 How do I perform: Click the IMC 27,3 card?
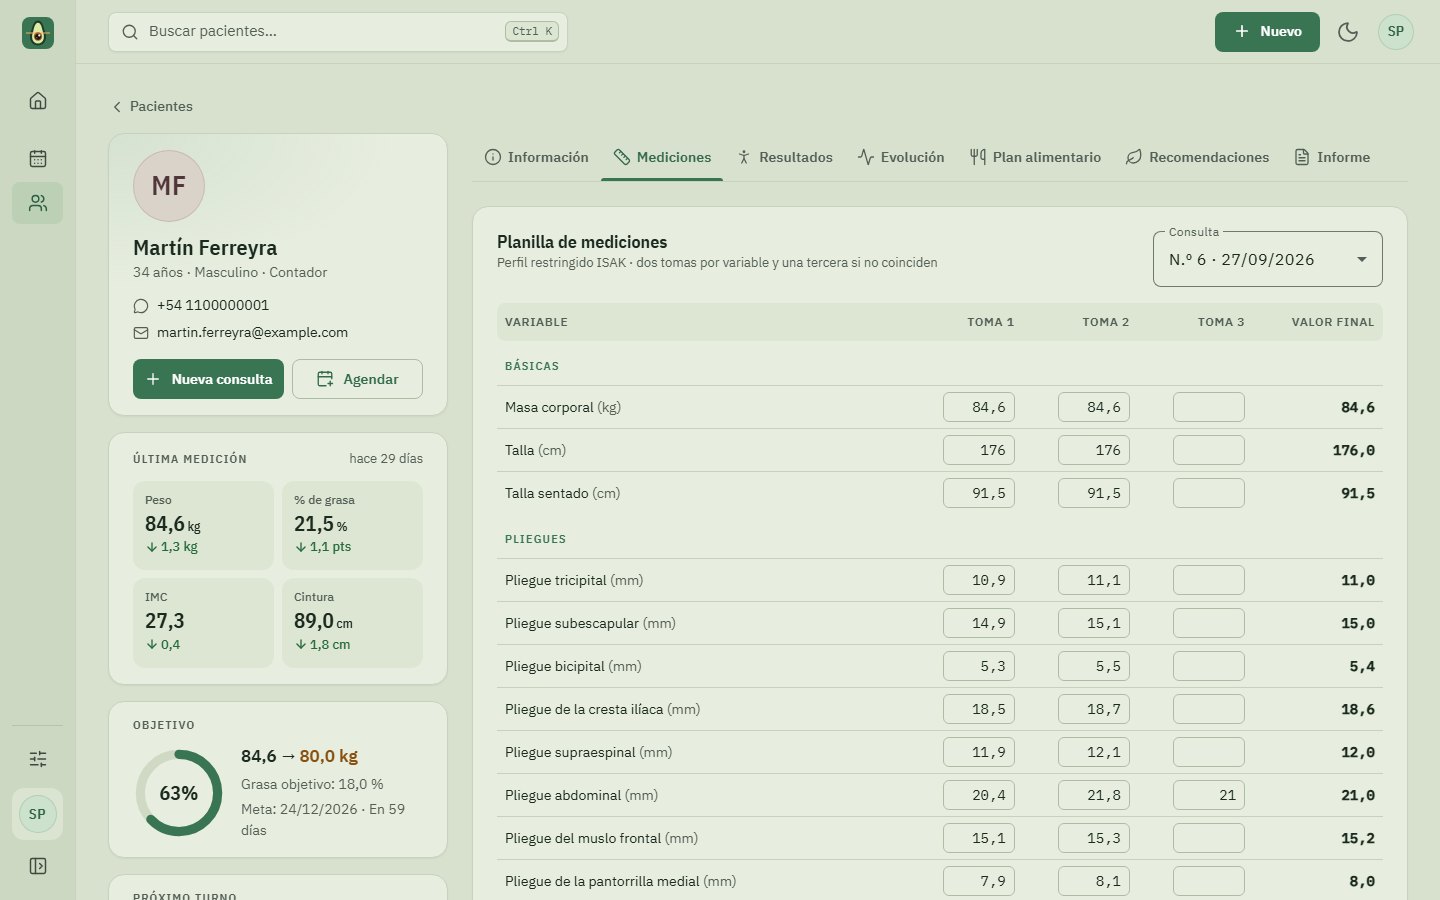(x=203, y=623)
